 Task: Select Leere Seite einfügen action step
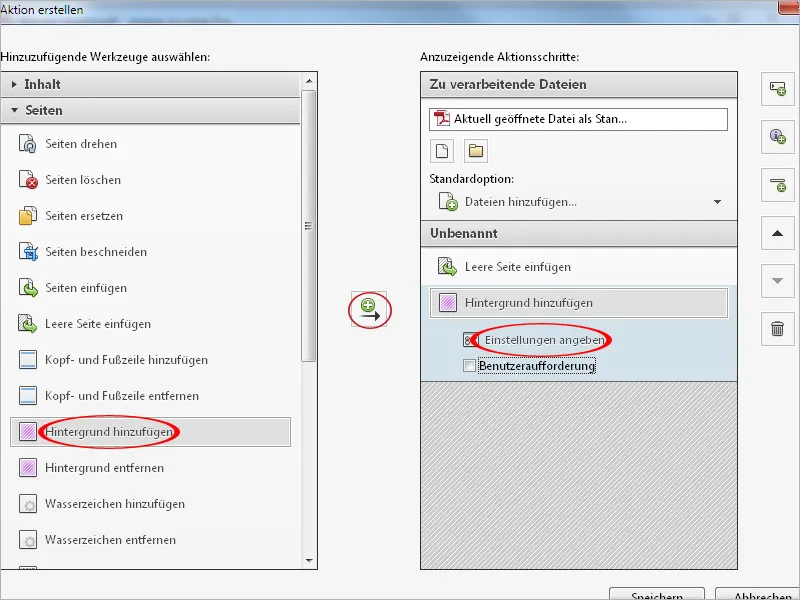tap(579, 267)
